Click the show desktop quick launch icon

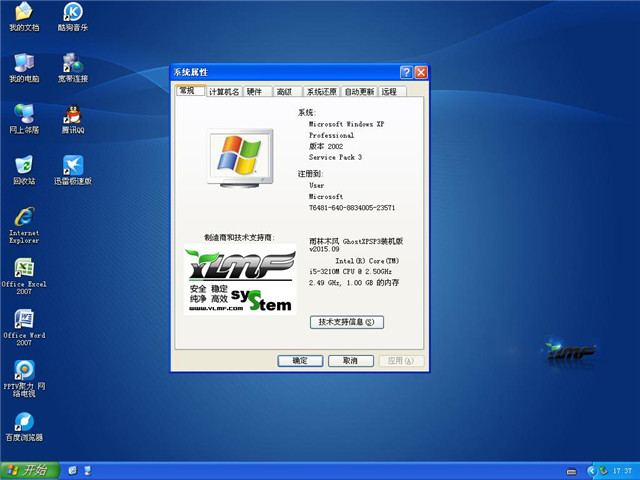[x=87, y=471]
